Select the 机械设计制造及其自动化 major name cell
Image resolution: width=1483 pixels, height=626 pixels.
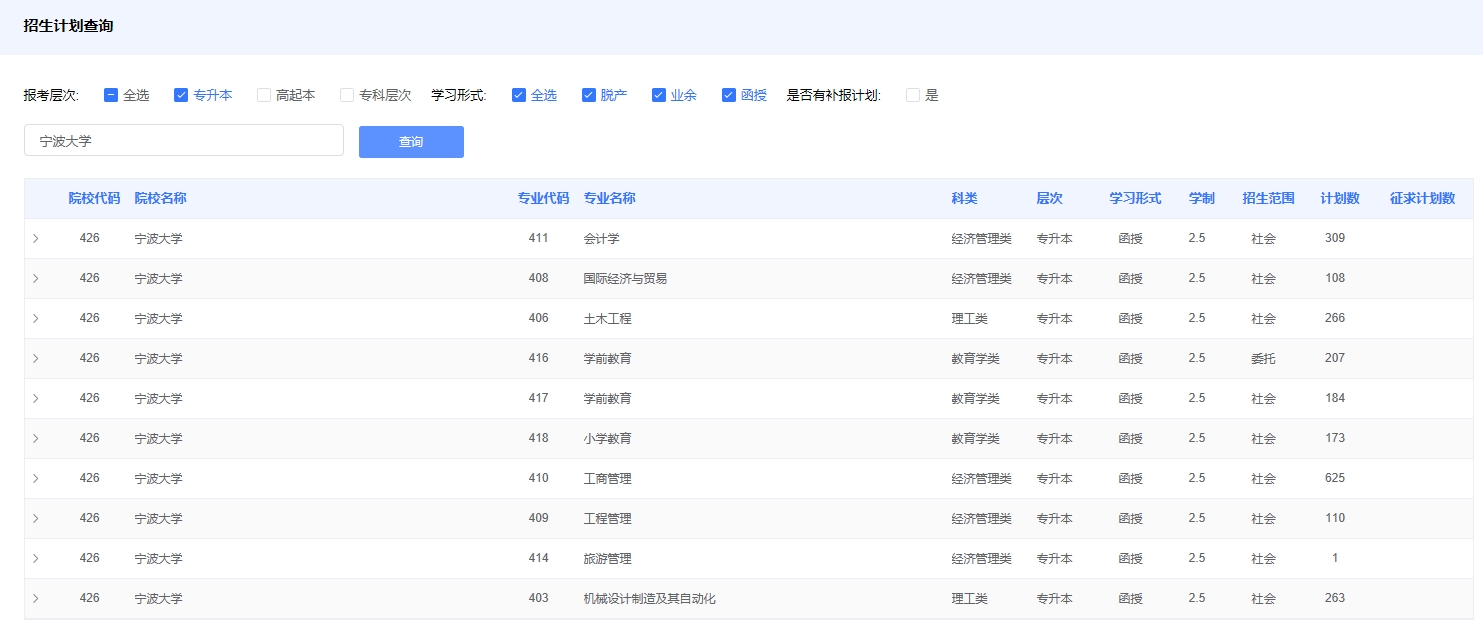[650, 598]
